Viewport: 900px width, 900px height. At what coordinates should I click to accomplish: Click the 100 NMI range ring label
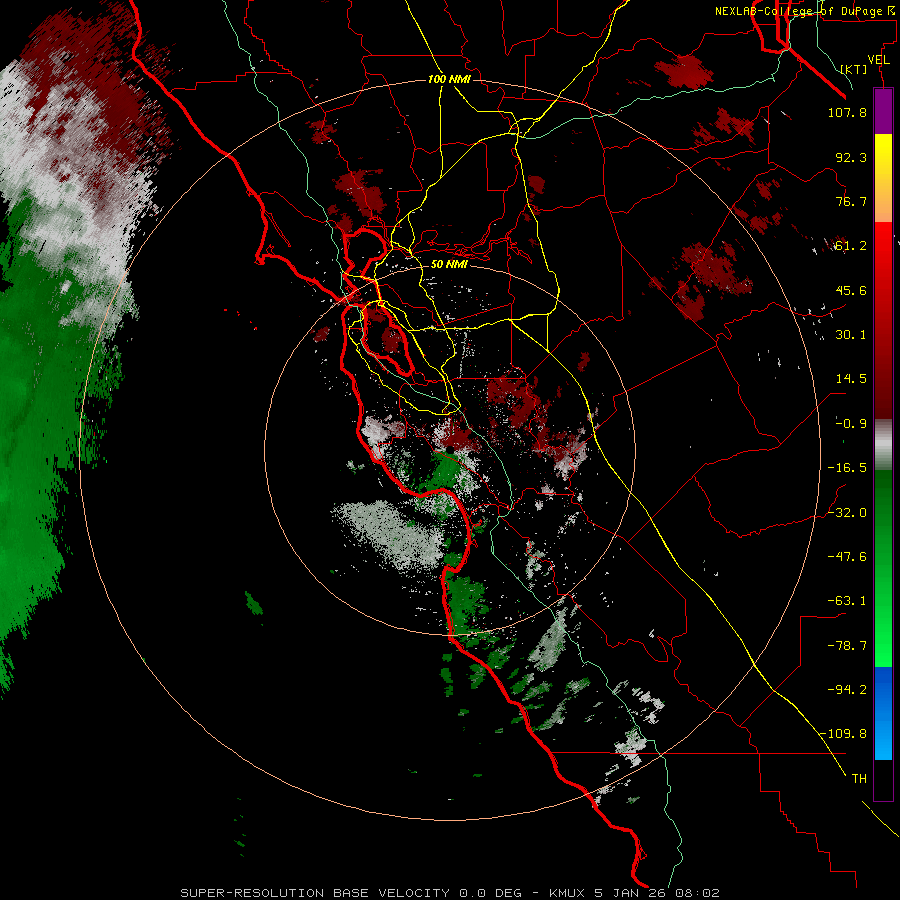[449, 79]
